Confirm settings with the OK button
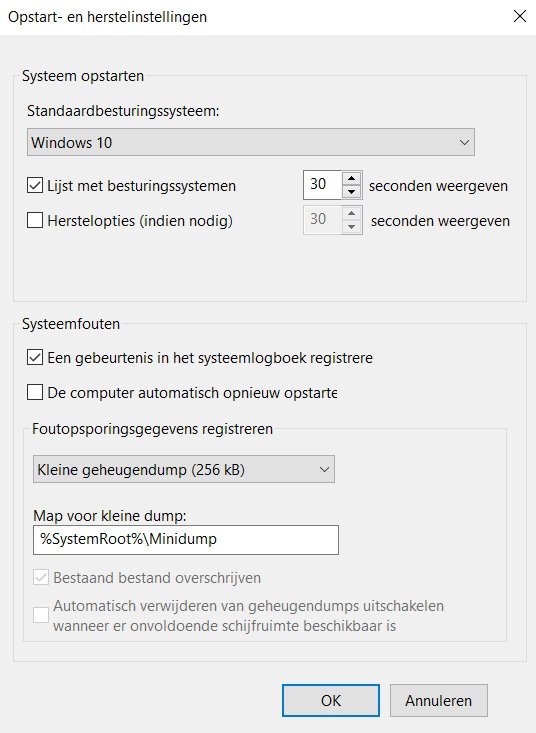This screenshot has width=536, height=733. click(x=331, y=700)
